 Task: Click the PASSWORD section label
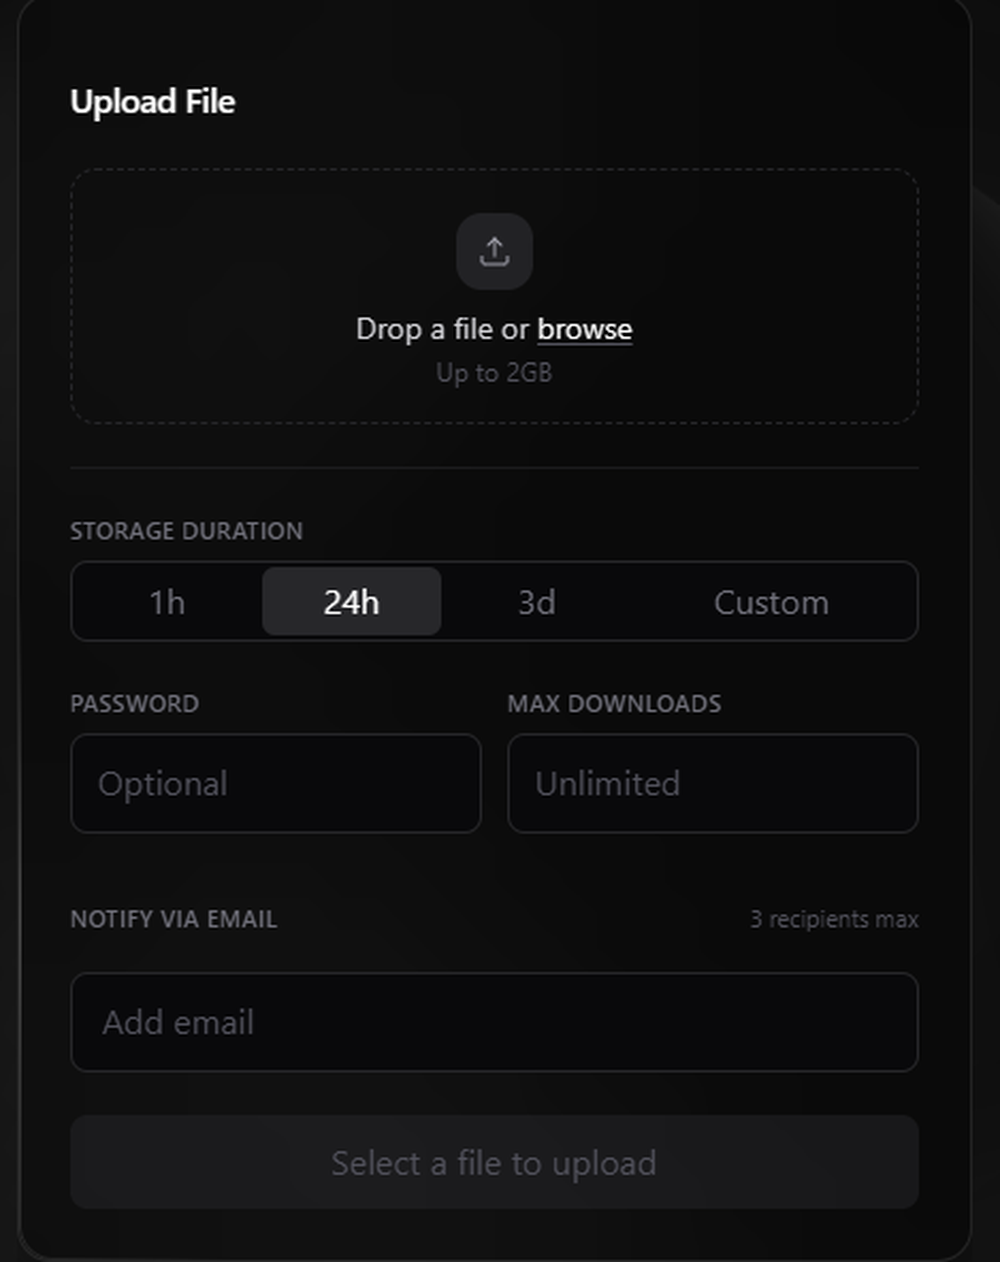[134, 703]
